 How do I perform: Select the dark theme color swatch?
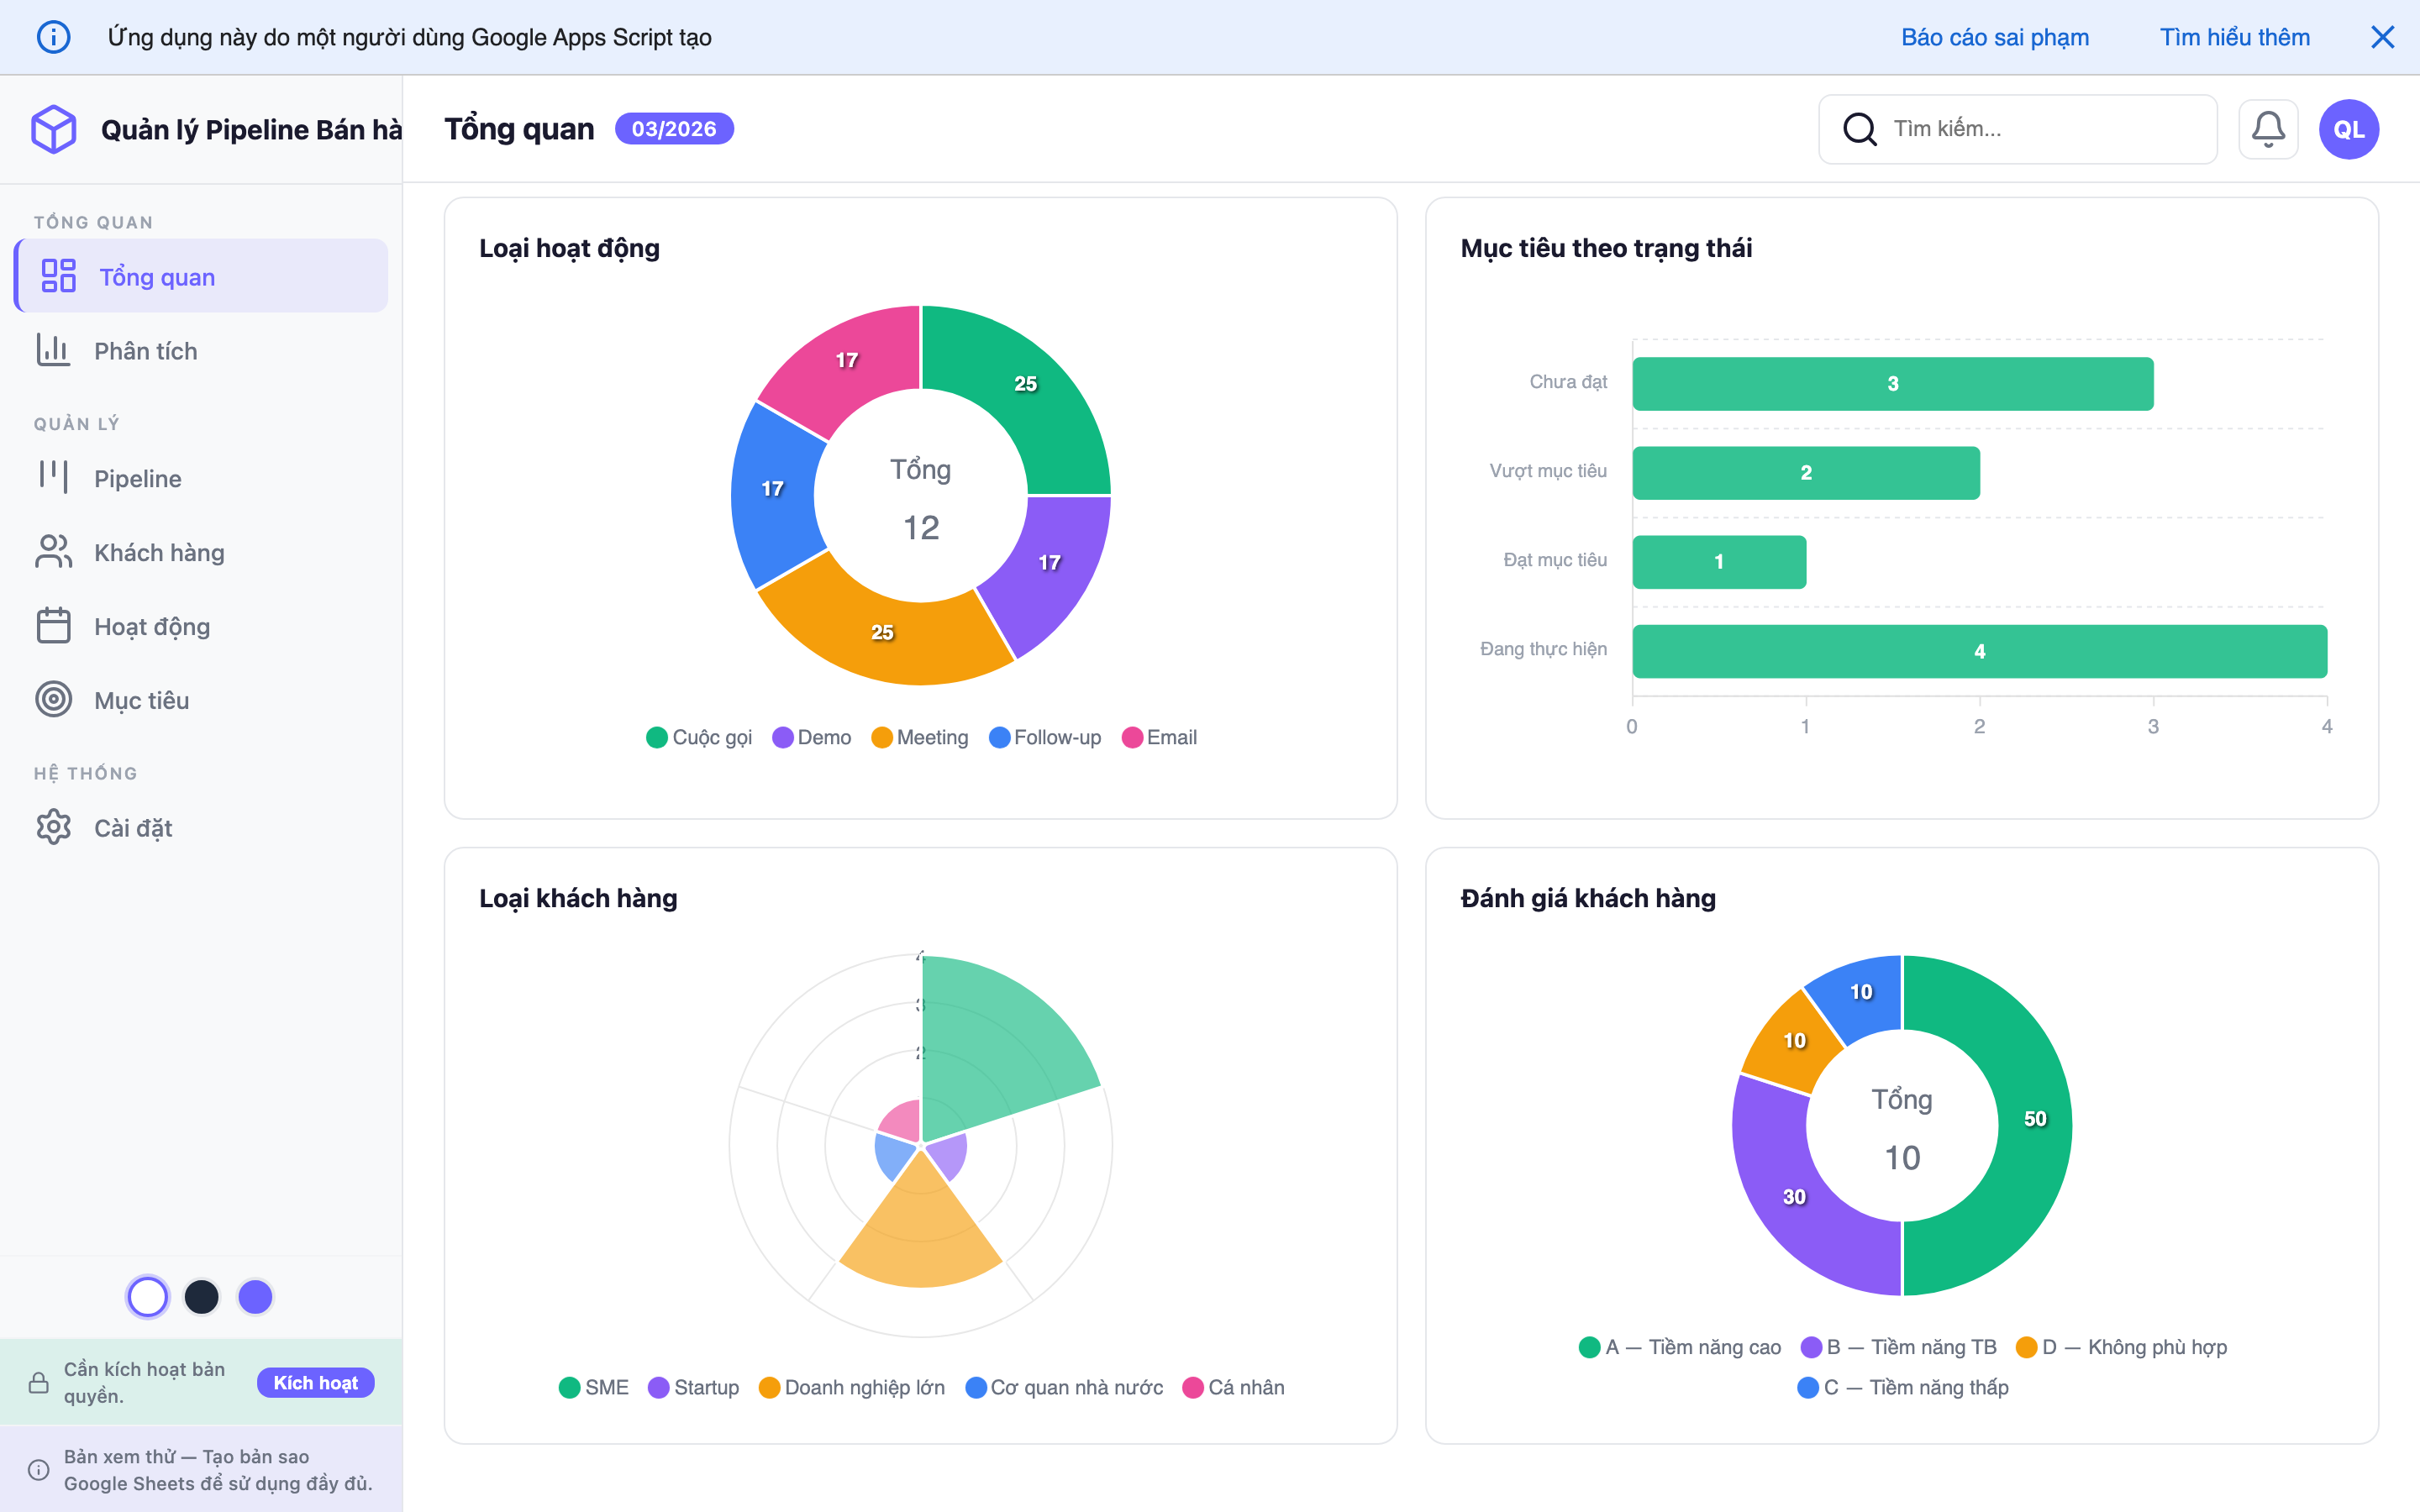point(201,1297)
